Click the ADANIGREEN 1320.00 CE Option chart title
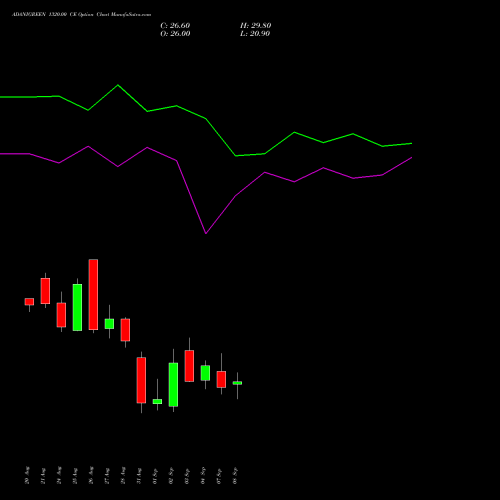Image resolution: width=500 pixels, height=500 pixels. tap(82, 15)
